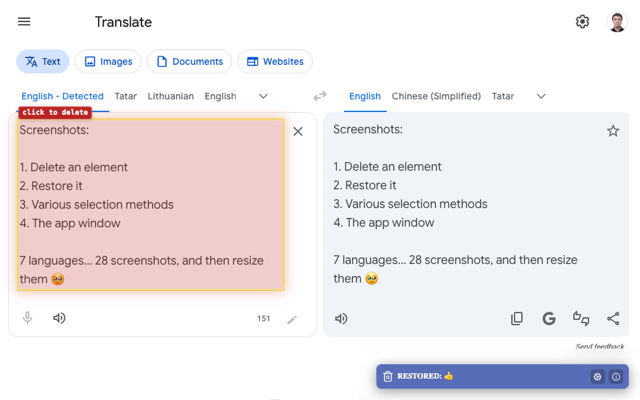The width and height of the screenshot is (640, 400).
Task: Listen to the translated text
Action: point(341,318)
